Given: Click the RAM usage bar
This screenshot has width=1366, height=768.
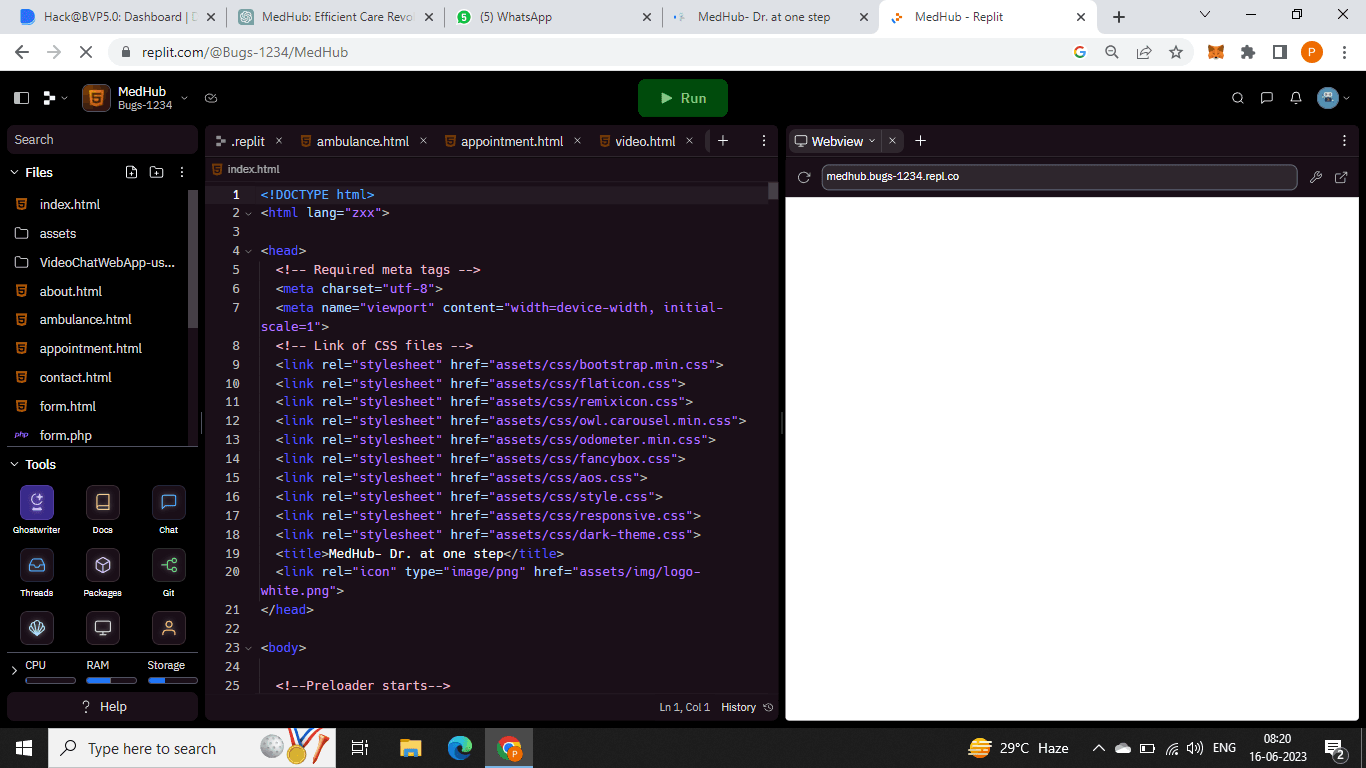Looking at the screenshot, I should (111, 680).
